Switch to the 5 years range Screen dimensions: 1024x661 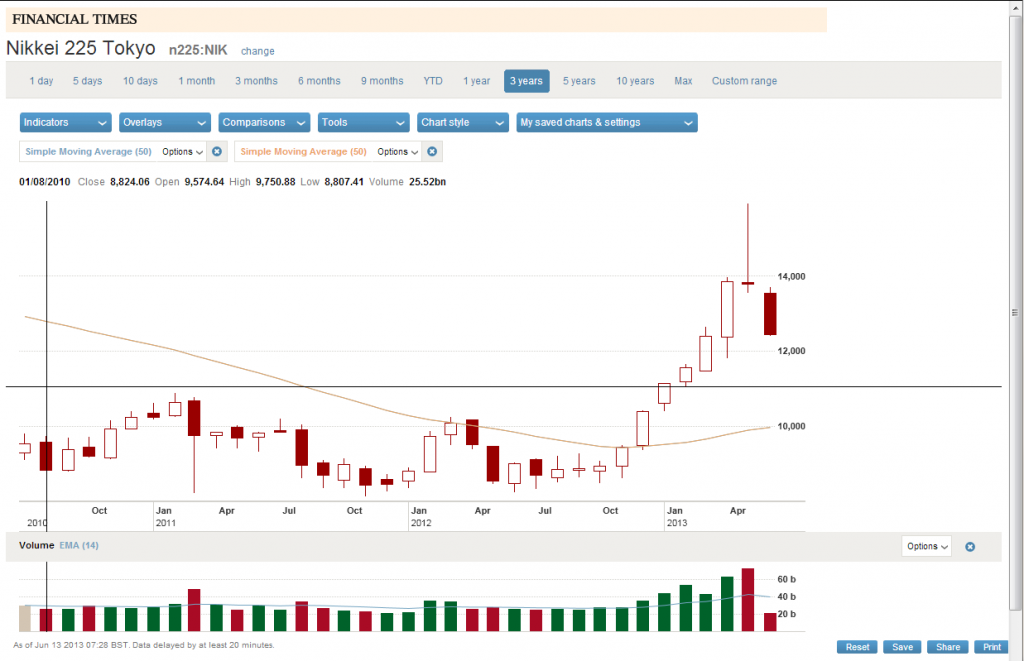point(579,81)
